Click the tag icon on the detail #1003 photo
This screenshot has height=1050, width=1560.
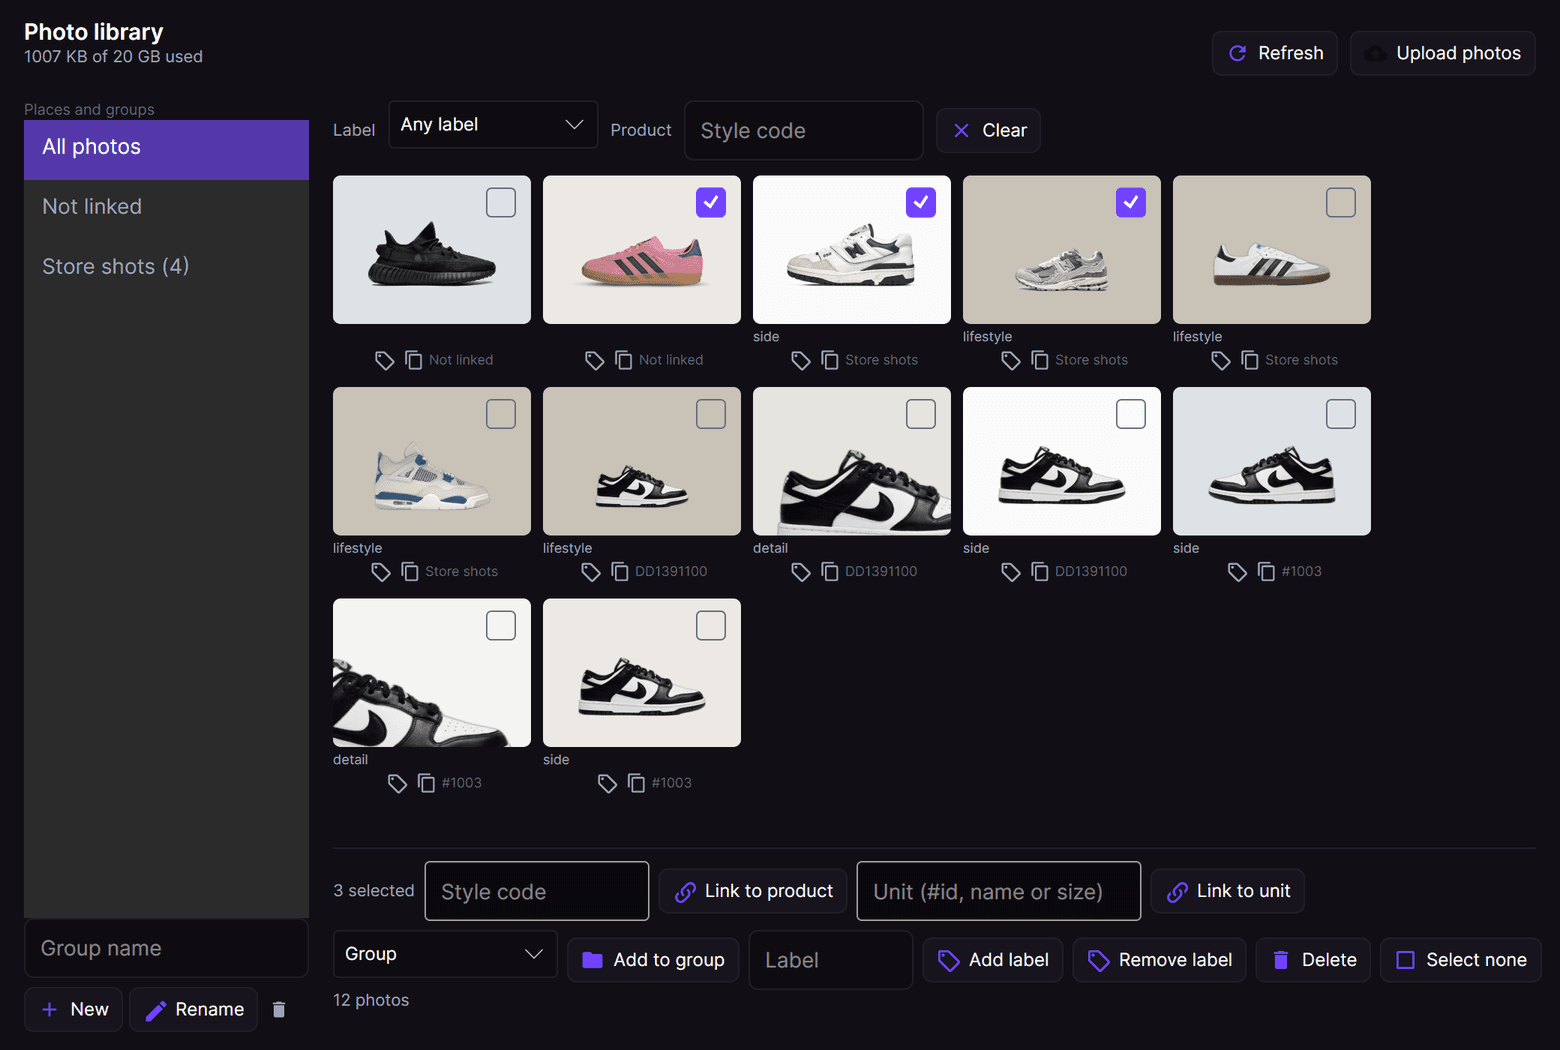[397, 783]
